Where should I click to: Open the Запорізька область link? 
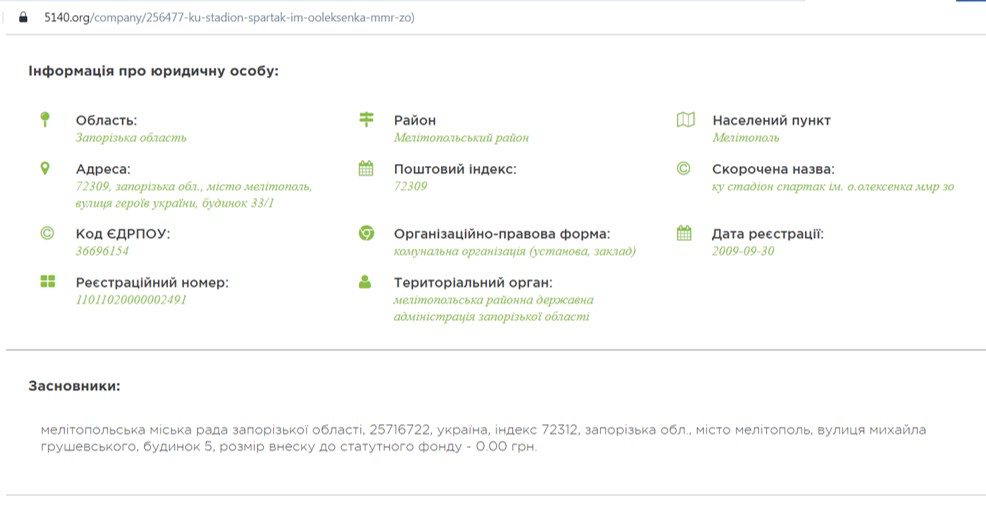(131, 138)
